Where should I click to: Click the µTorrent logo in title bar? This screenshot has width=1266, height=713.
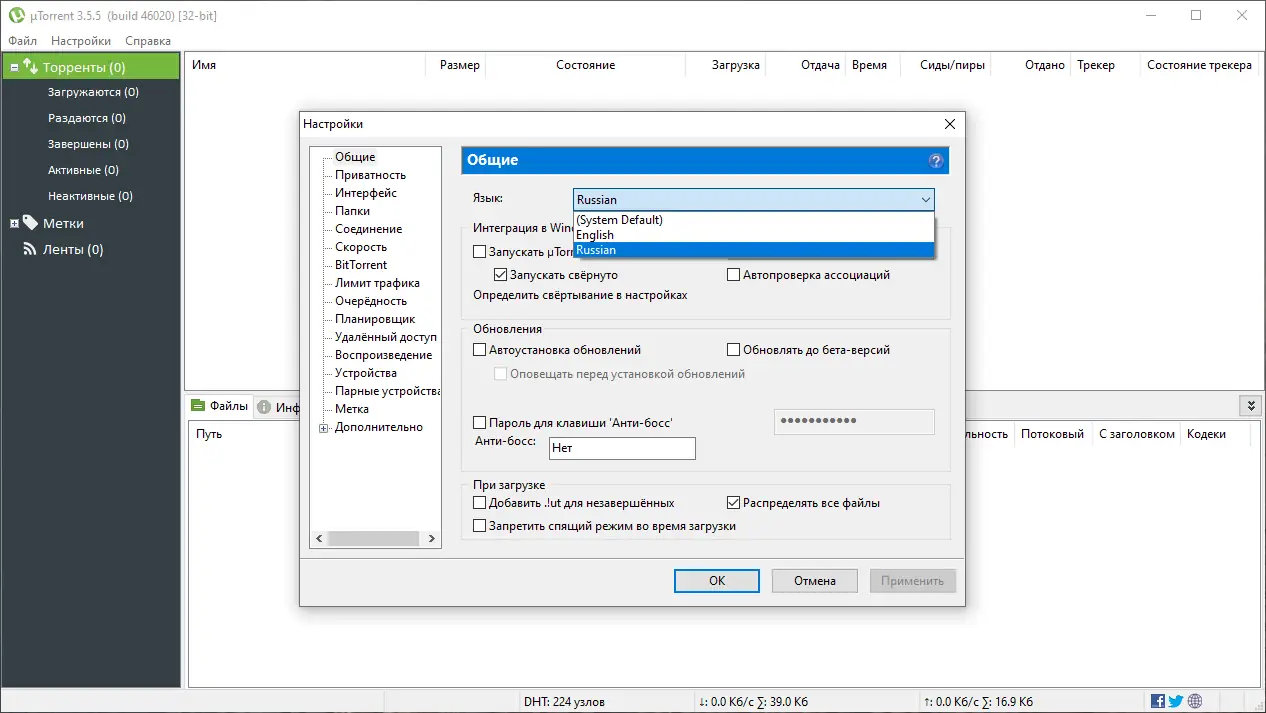(15, 15)
